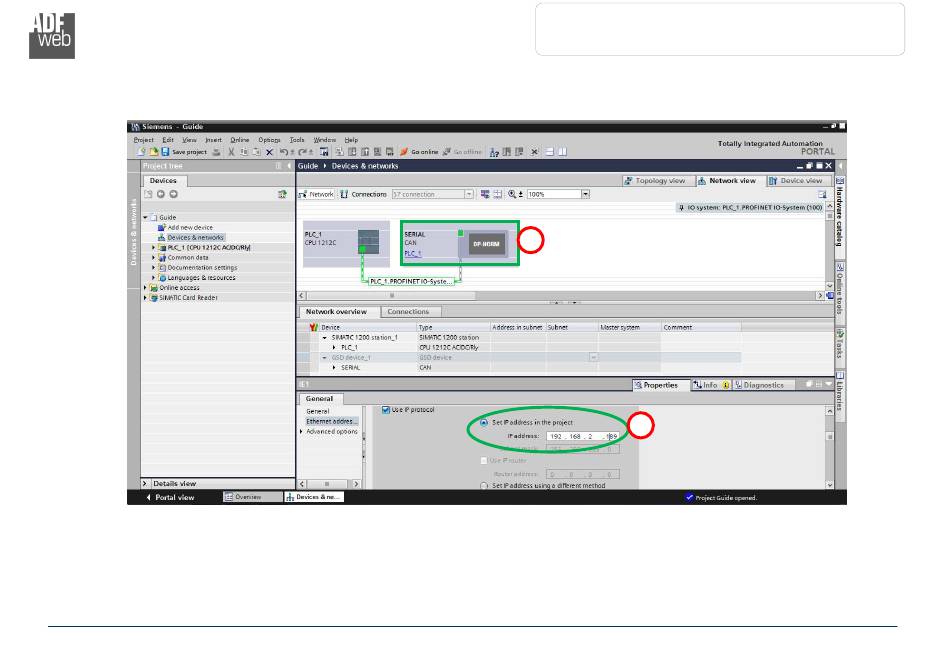950x659 pixels.
Task: Click the Redo arrow icon
Action: (x=302, y=151)
